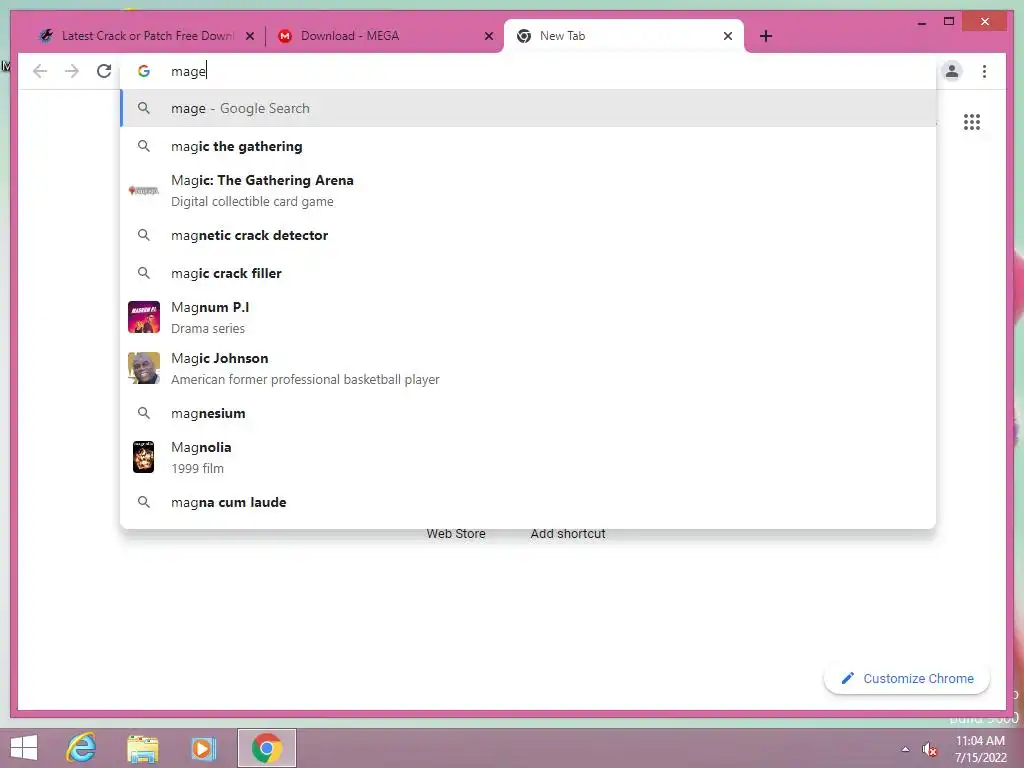Open the Web Store shortcut
This screenshot has height=768, width=1024.
click(456, 534)
